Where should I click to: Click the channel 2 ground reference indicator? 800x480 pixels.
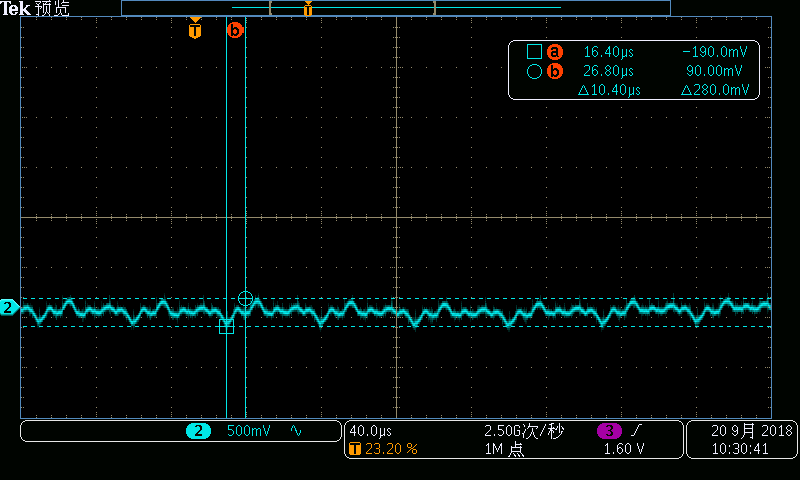[x=9, y=307]
